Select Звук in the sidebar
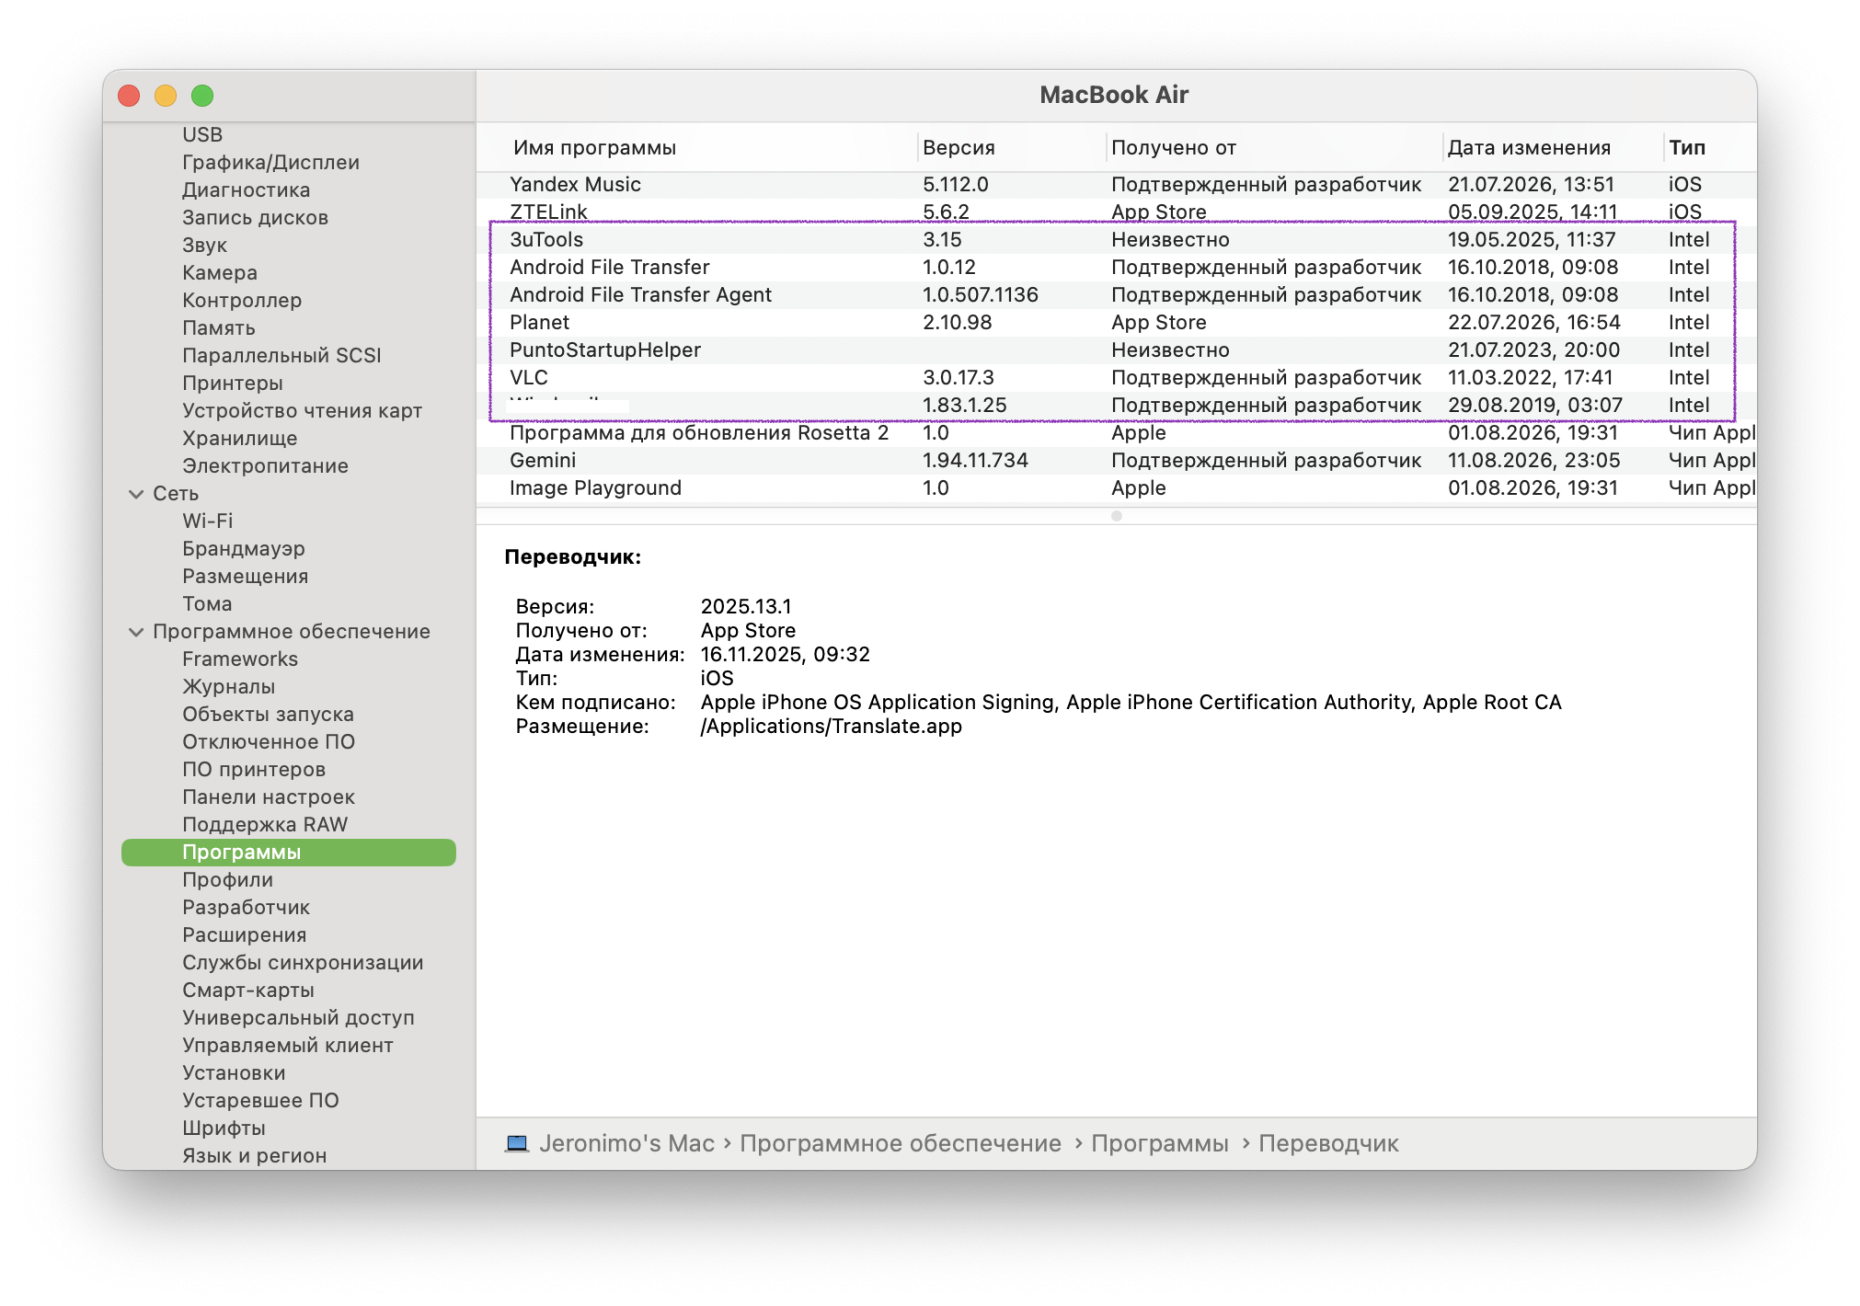1860x1306 pixels. click(x=204, y=245)
